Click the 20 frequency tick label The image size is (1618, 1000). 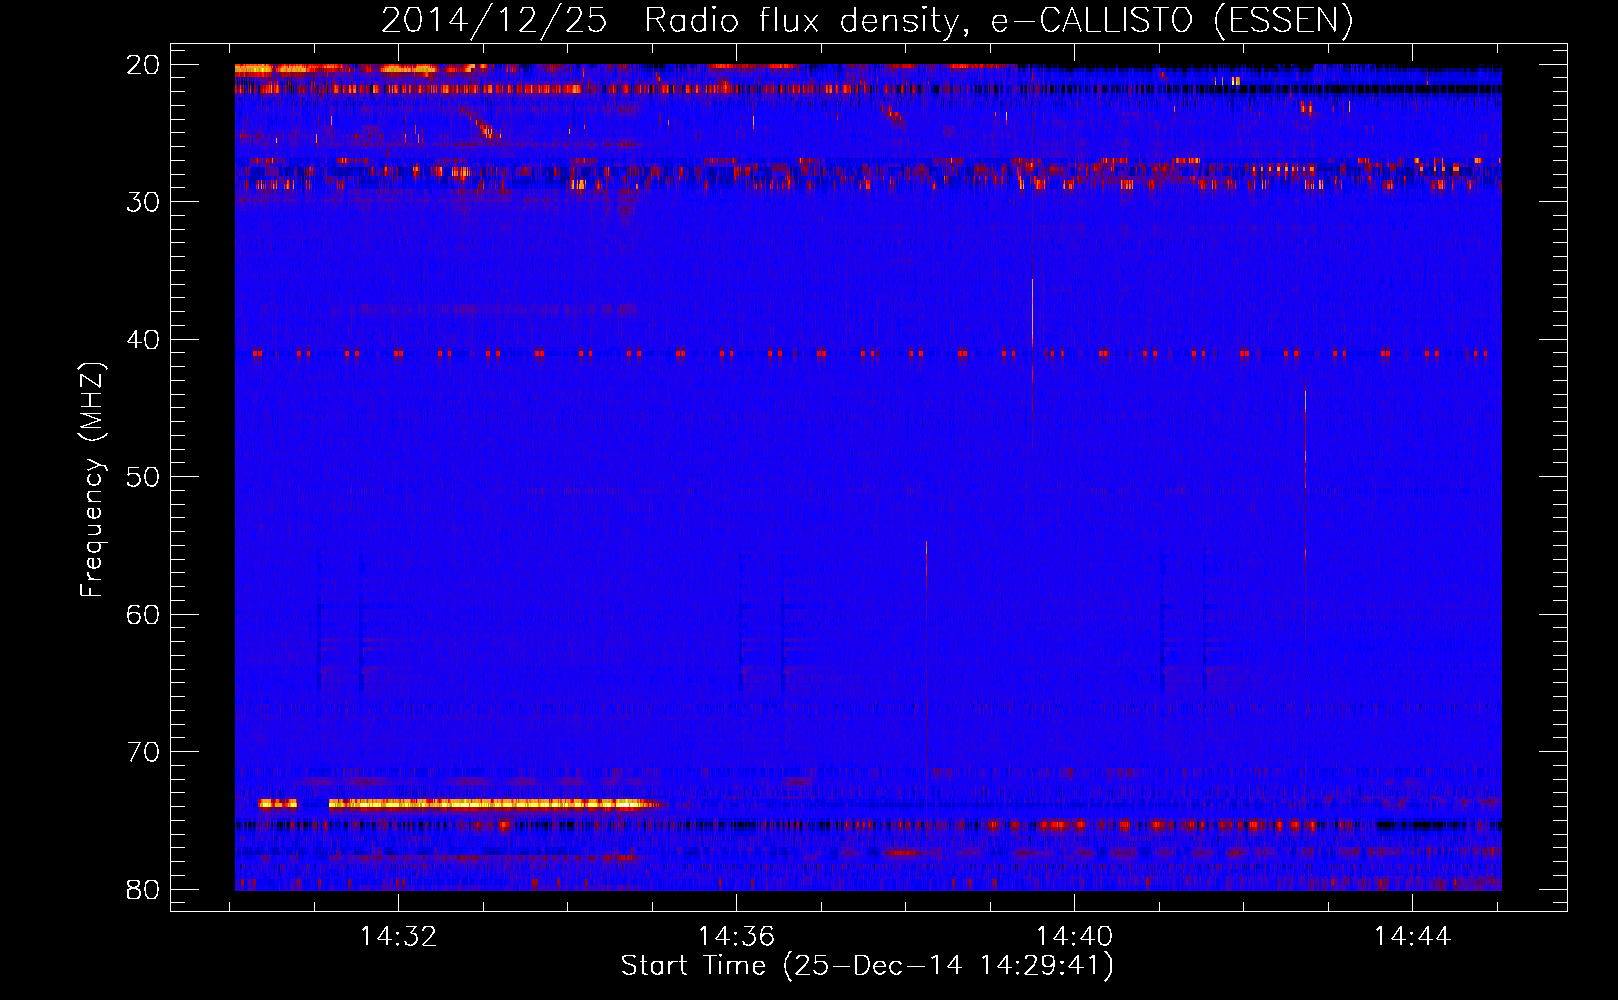[x=144, y=65]
